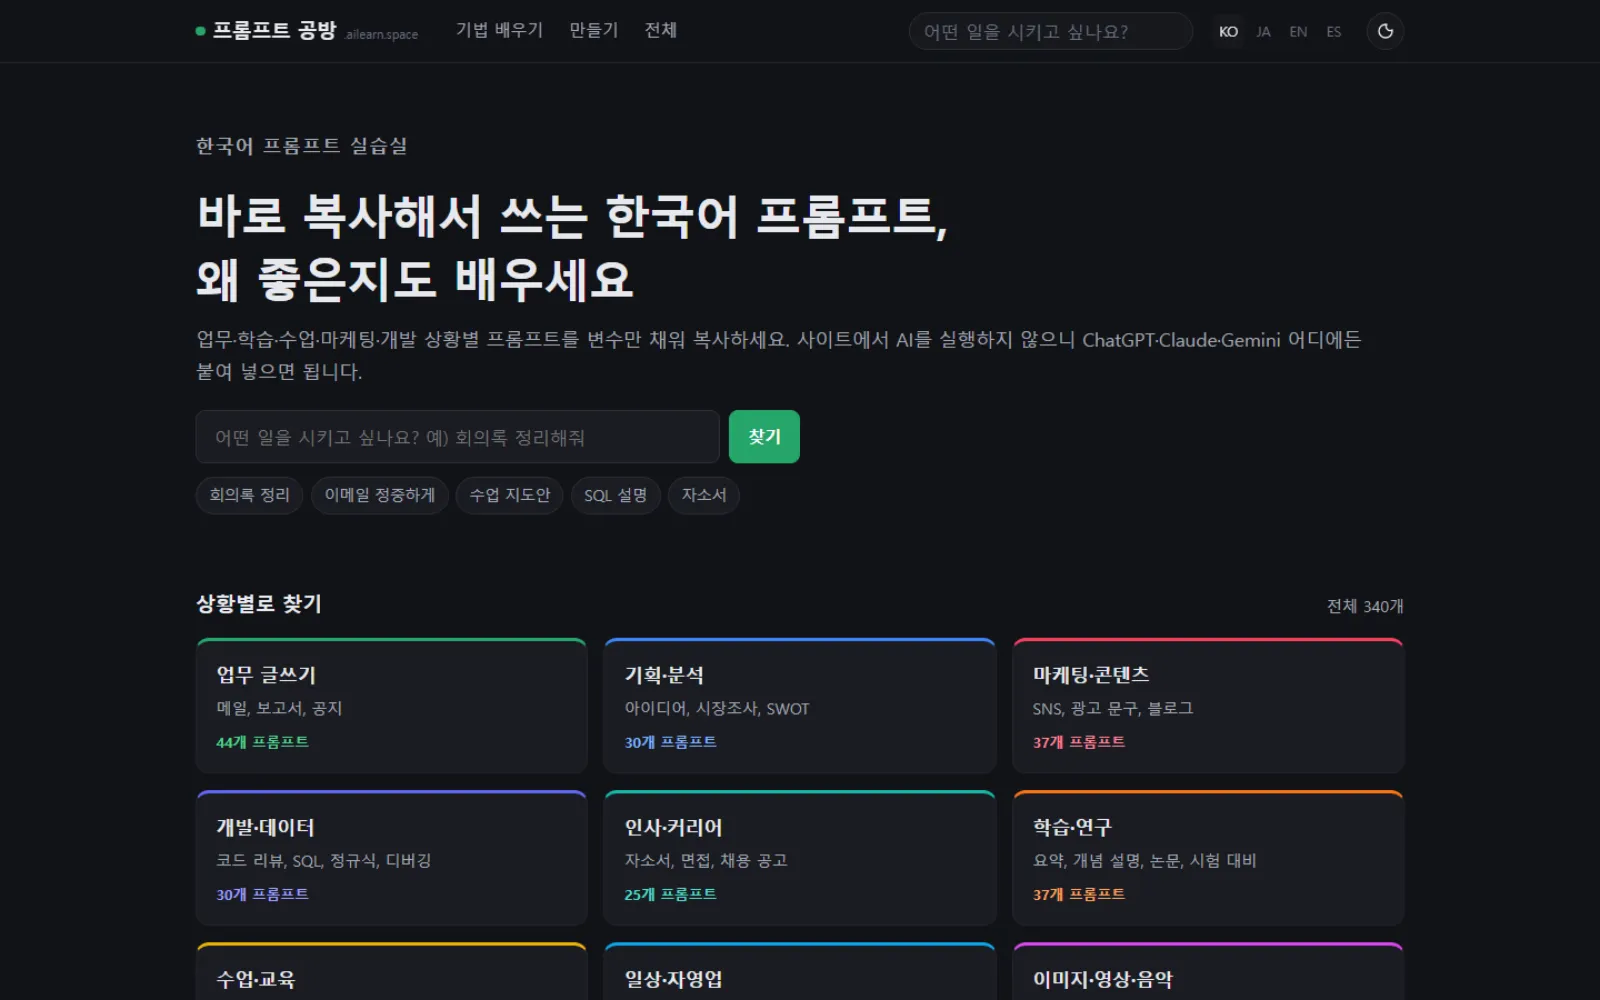The height and width of the screenshot is (1000, 1600).
Task: Click the 상황별로 찾기 heading
Action: click(259, 604)
